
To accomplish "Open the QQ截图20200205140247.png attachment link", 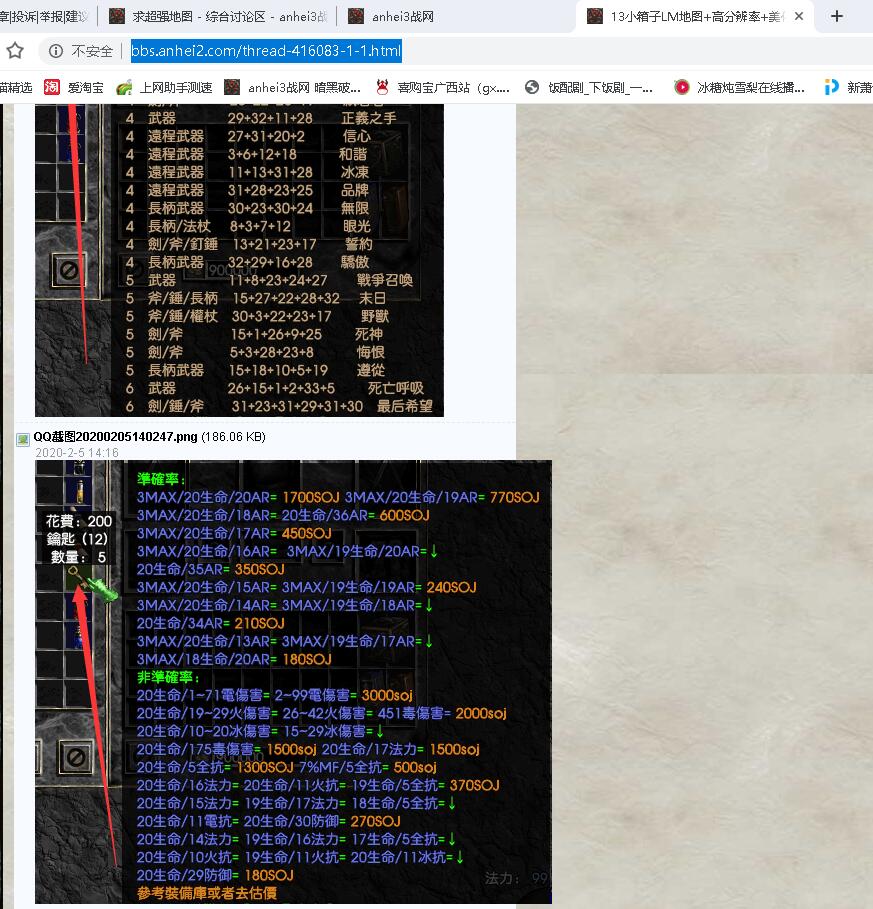I will coord(115,437).
